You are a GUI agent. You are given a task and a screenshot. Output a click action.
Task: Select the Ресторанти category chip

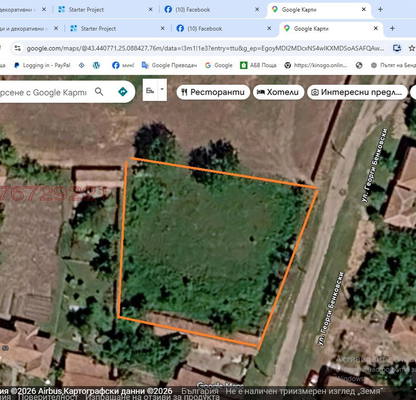tap(213, 92)
